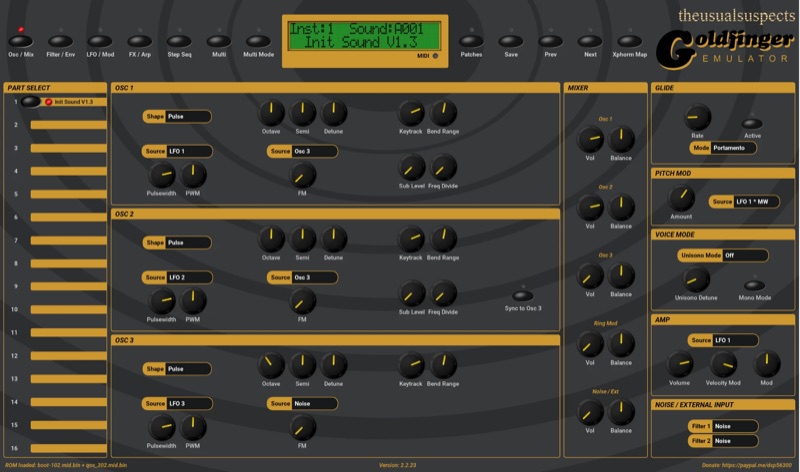Screen dimensions: 800x472
Task: Open OSC 3 FM Source Noise dropdown
Action: [302, 403]
